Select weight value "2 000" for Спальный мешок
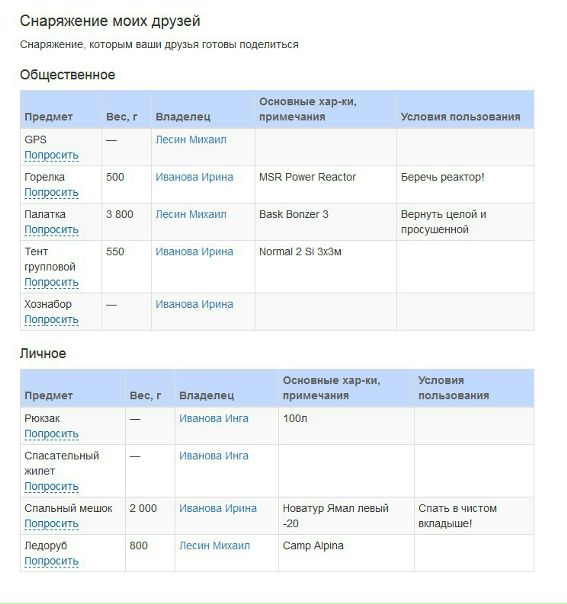Image resolution: width=567 pixels, height=604 pixels. point(143,508)
